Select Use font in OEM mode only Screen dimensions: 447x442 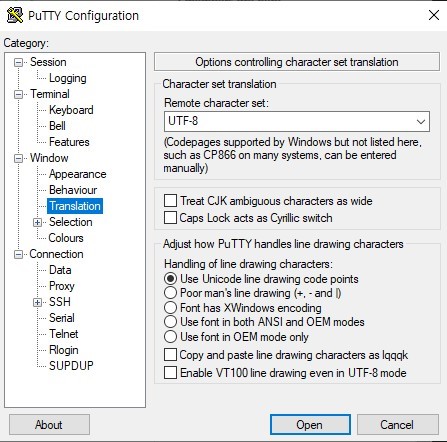point(170,336)
